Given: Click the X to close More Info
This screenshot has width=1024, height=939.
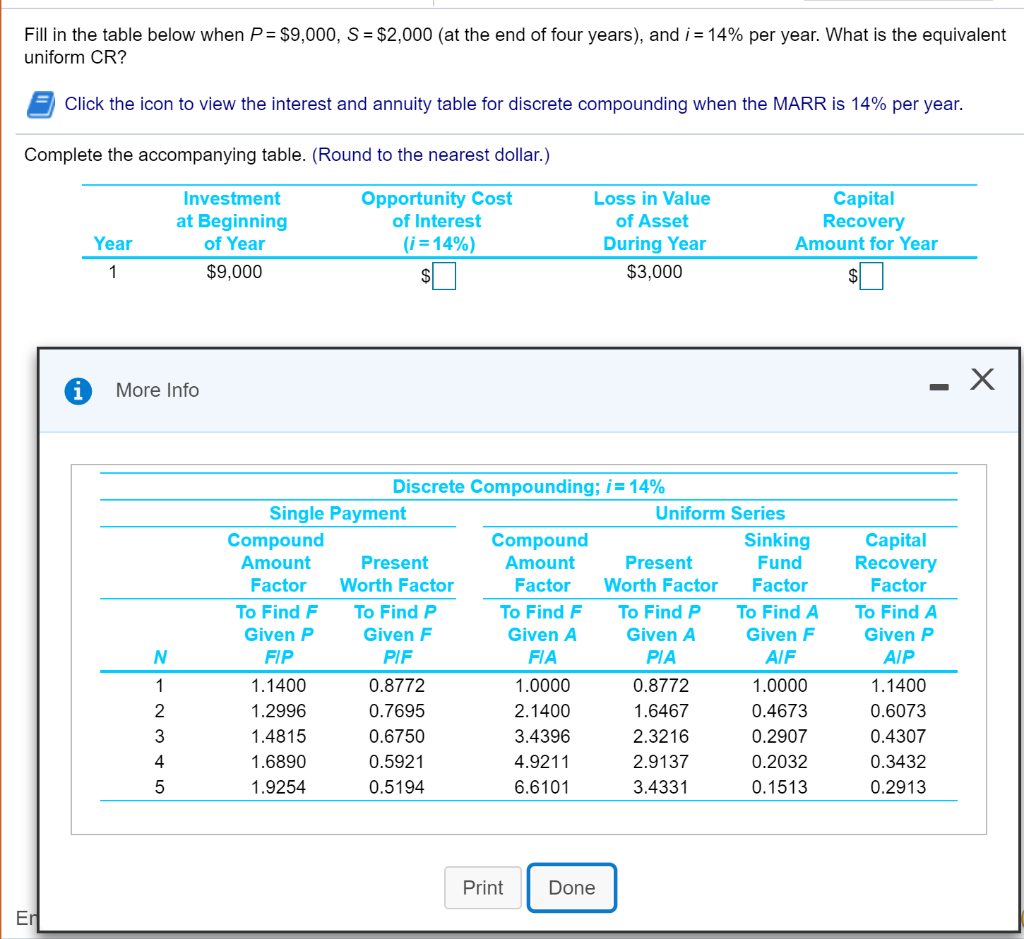Looking at the screenshot, I should [981, 379].
